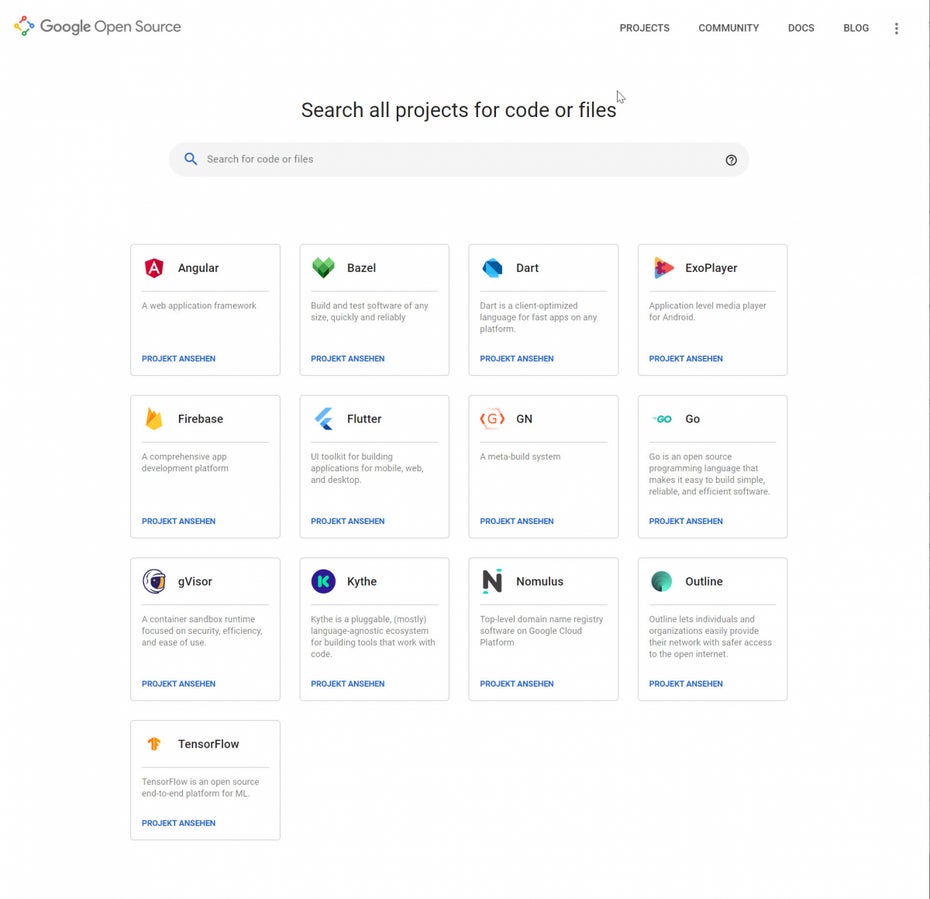View Dart project via Projekt ansehen
930x899 pixels.
click(517, 359)
